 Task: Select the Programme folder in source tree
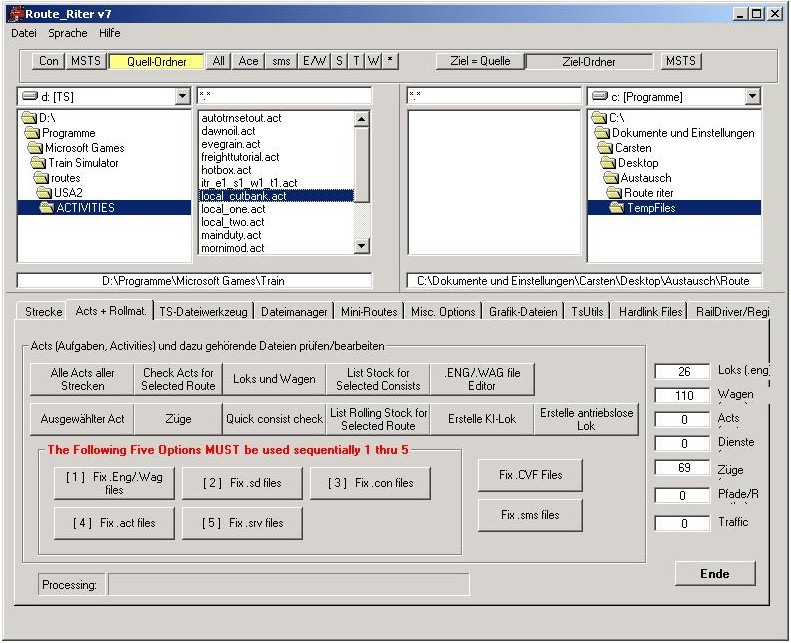tap(60, 133)
